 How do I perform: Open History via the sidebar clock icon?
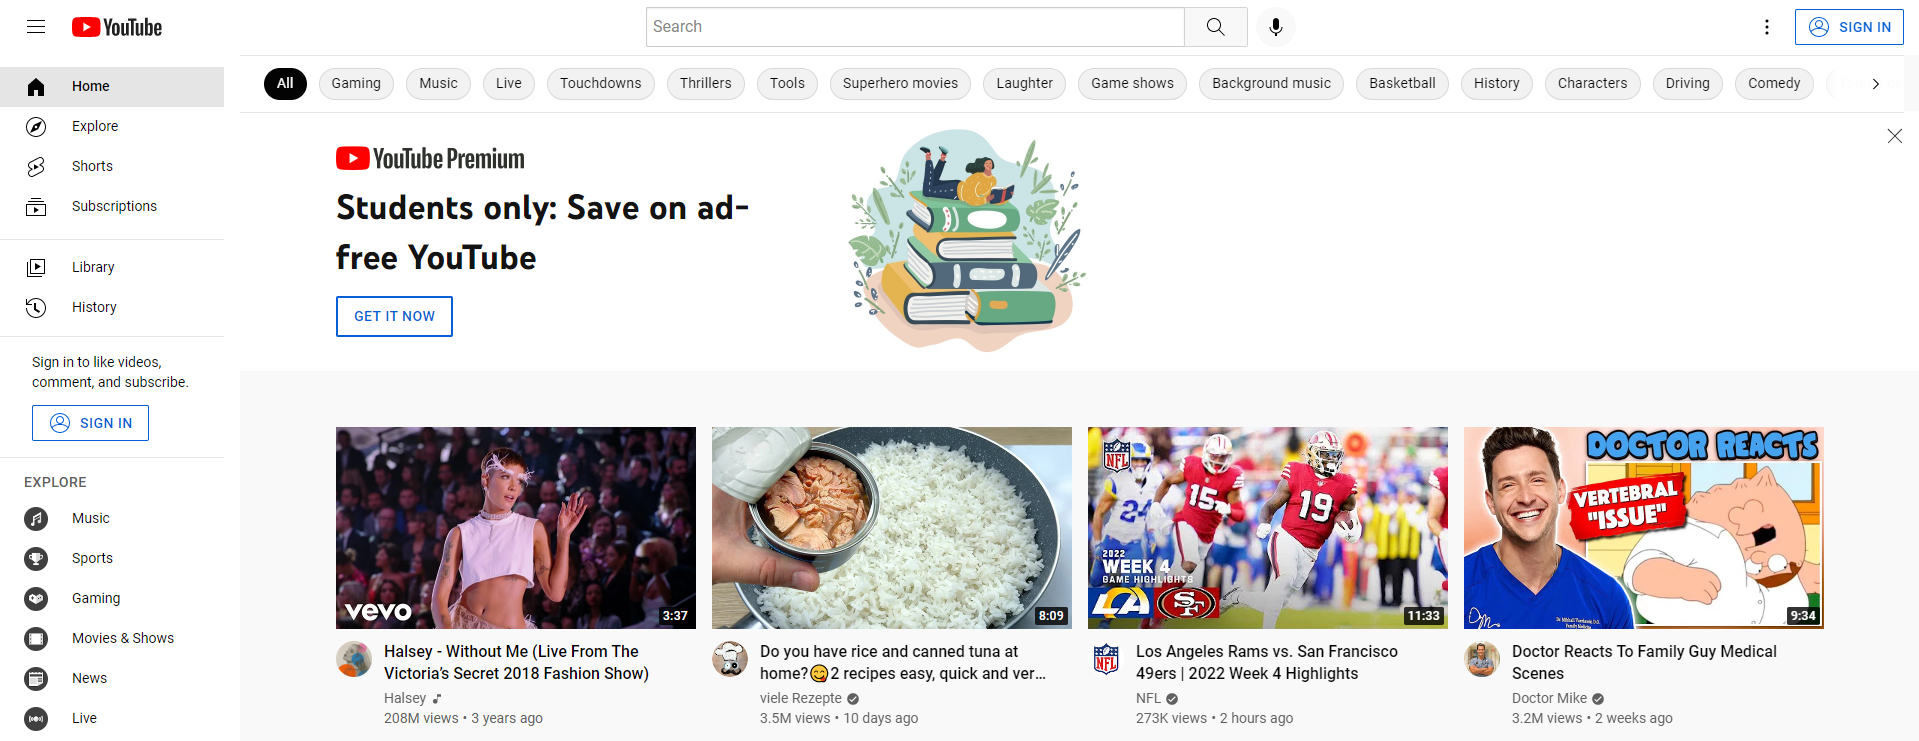[x=36, y=307]
